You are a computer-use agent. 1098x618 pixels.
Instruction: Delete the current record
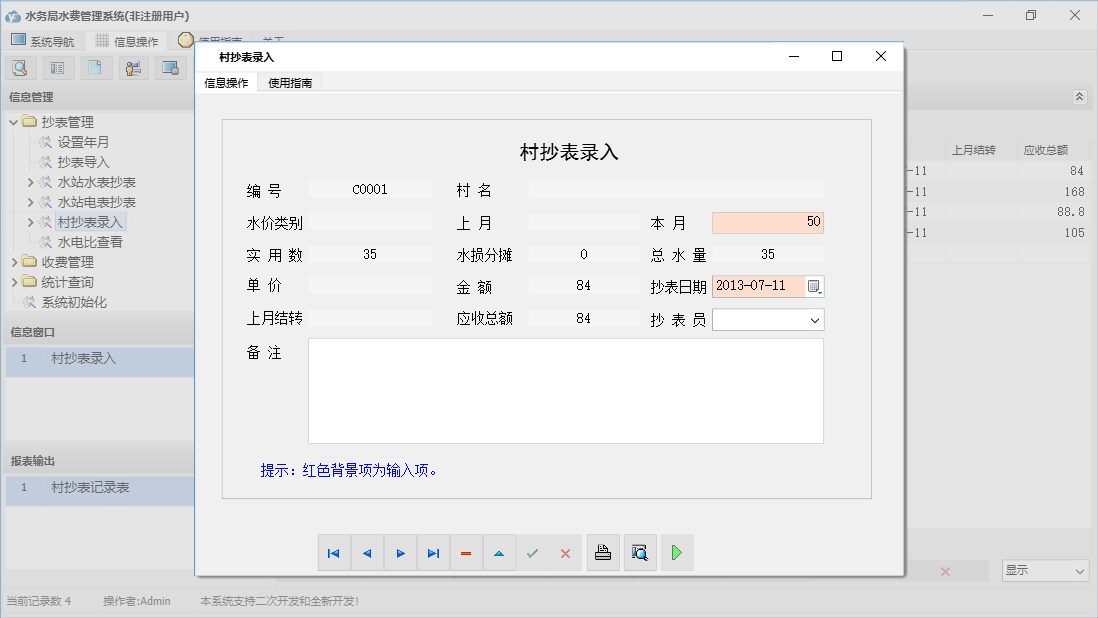click(466, 552)
